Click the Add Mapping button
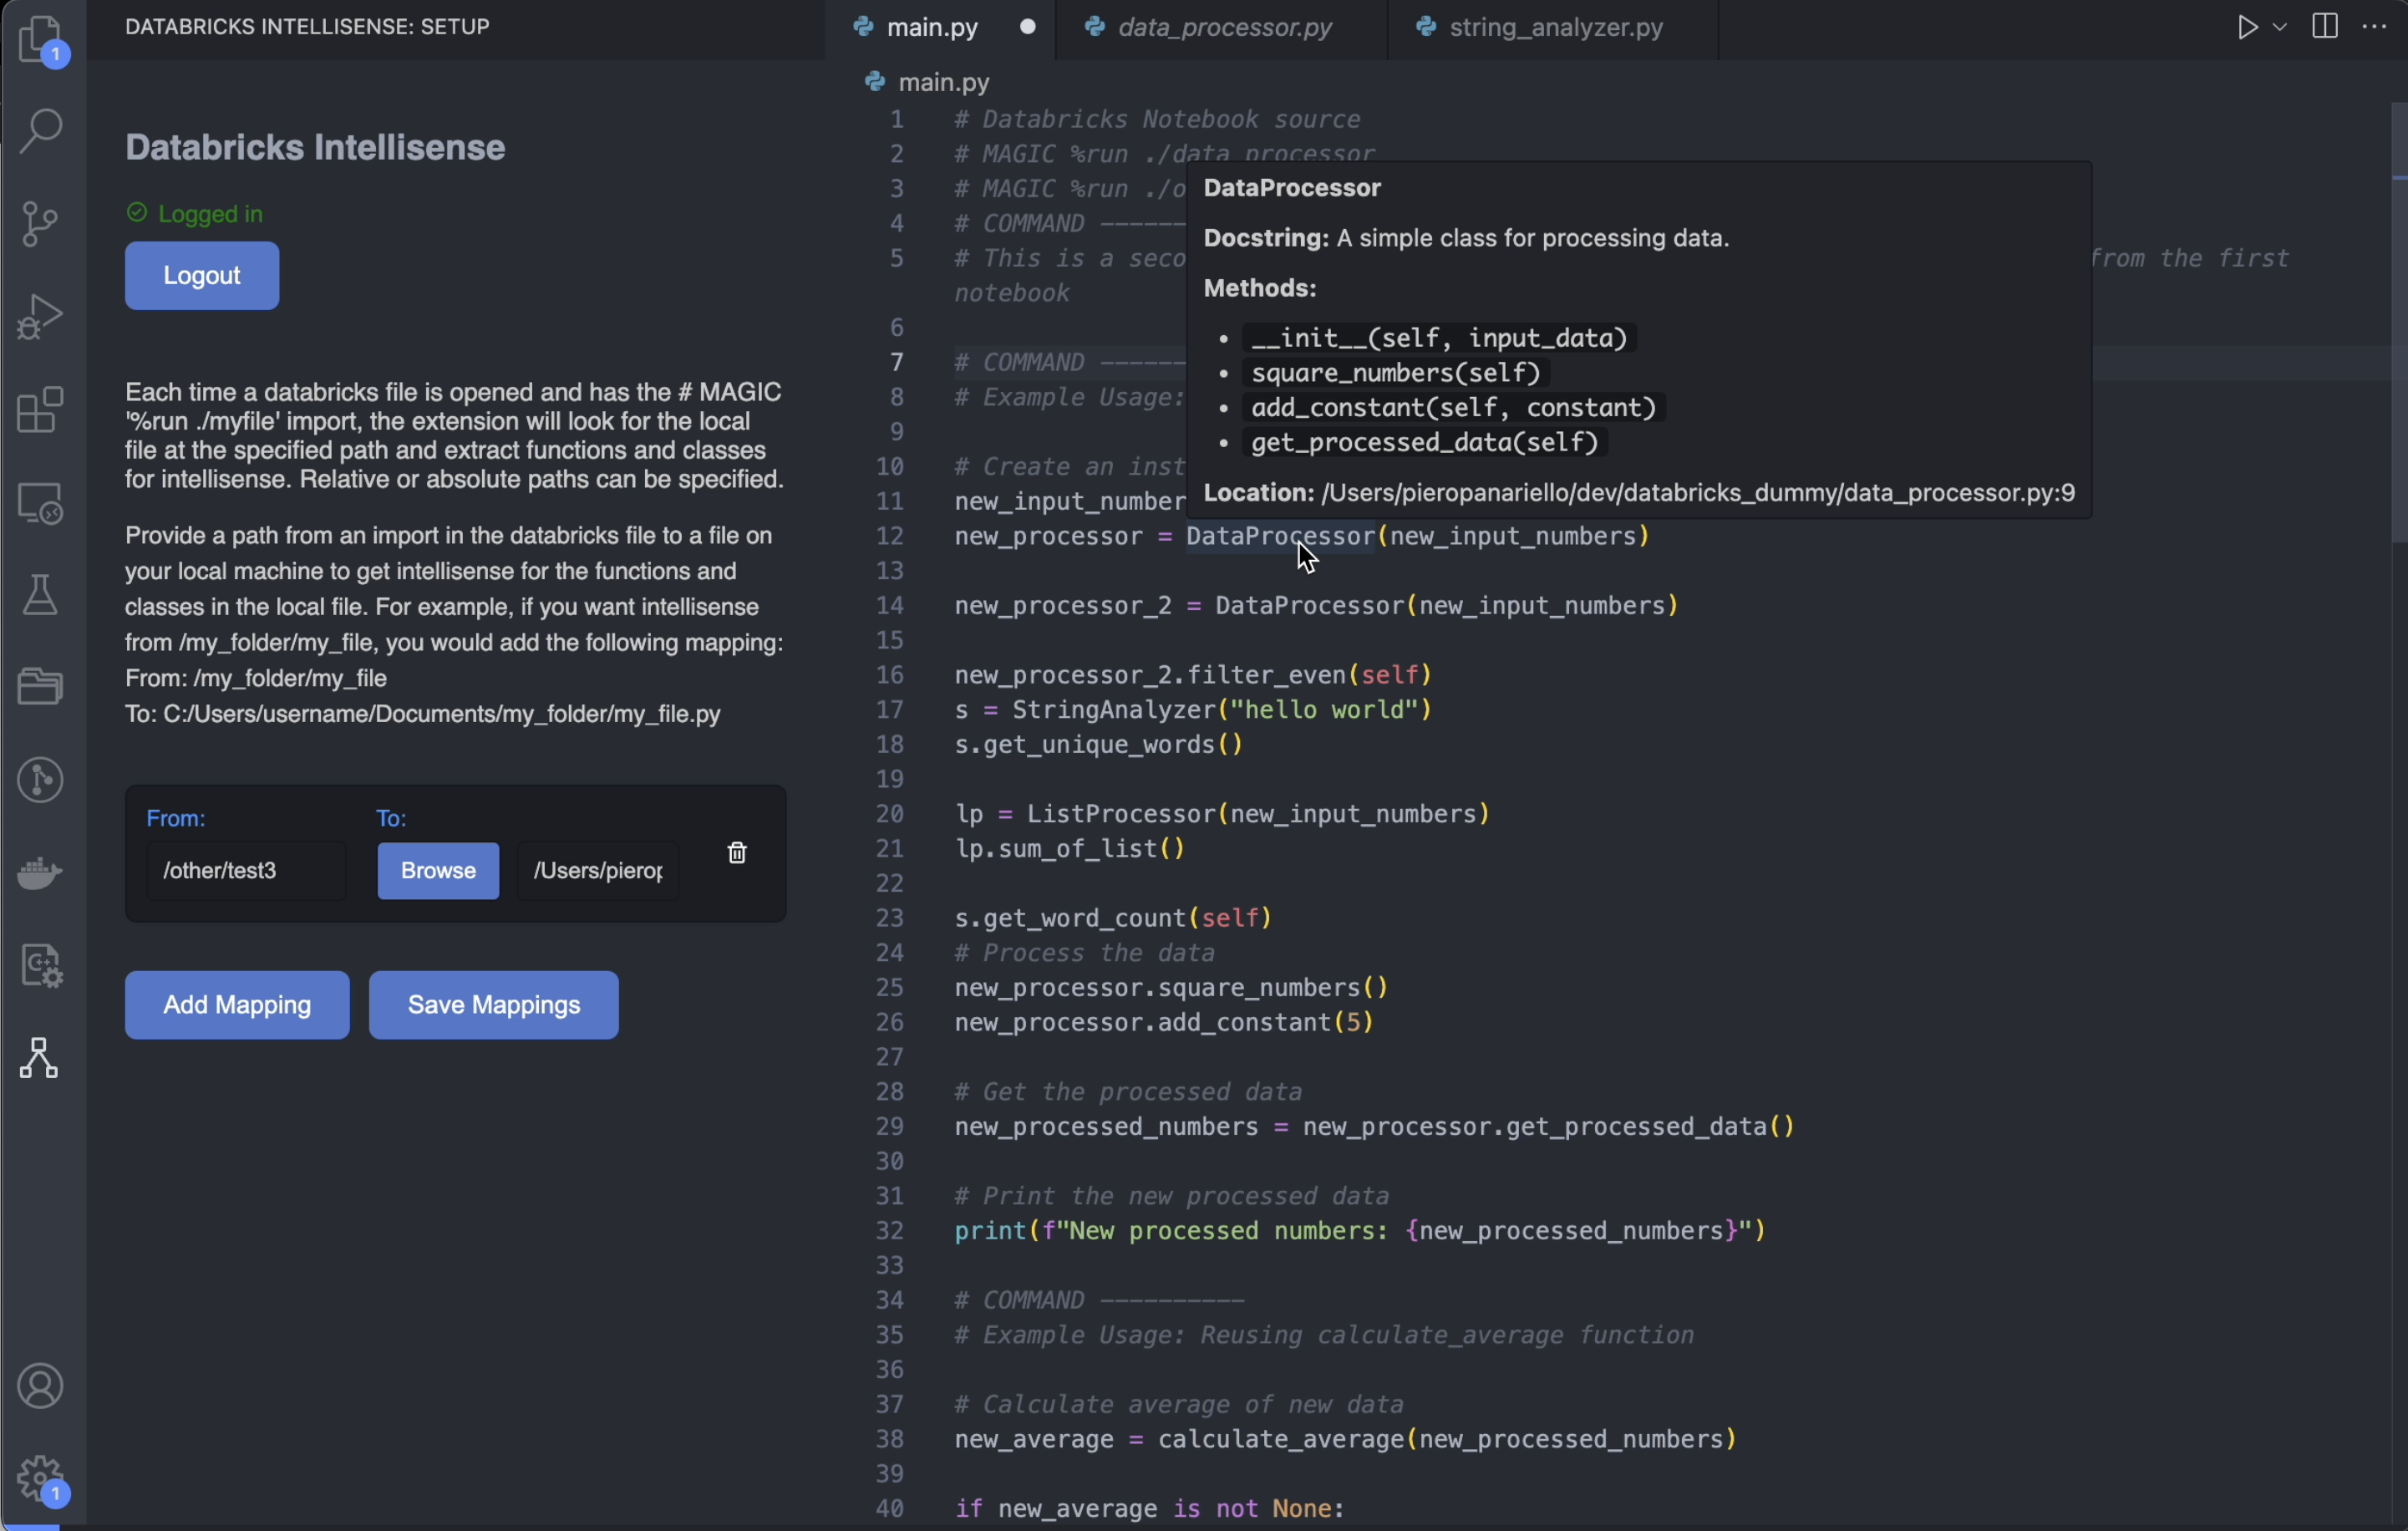2408x1531 pixels. tap(237, 1005)
